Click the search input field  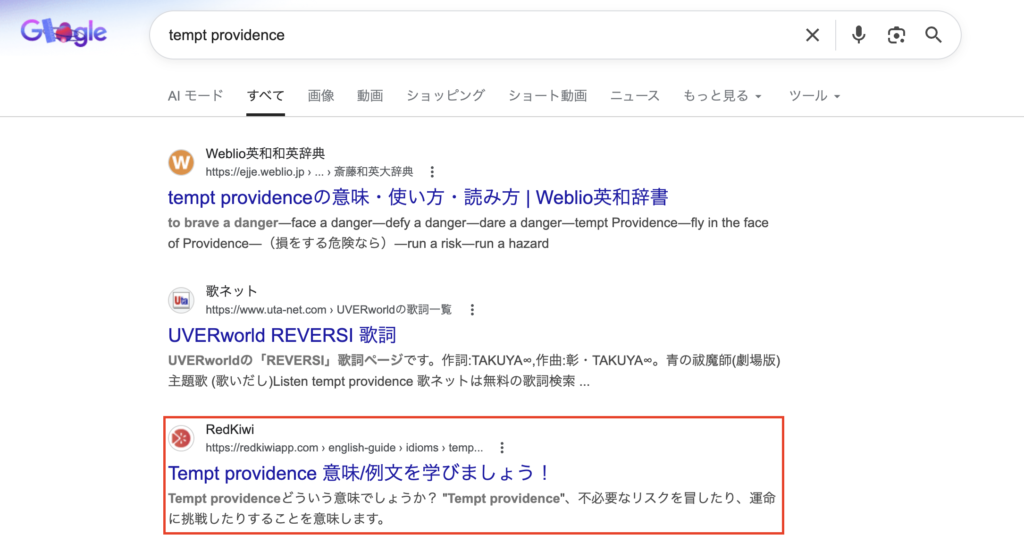[470, 35]
